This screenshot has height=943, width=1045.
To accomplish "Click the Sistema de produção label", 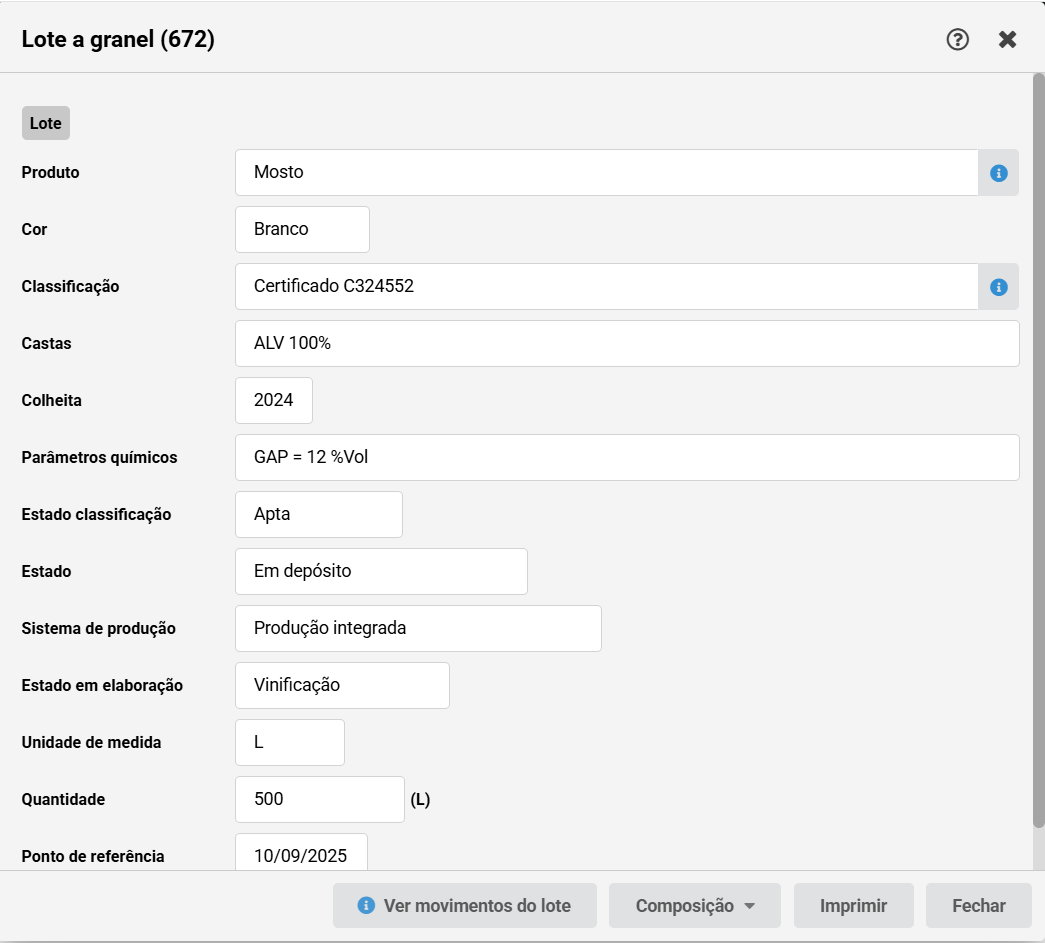I will 99,628.
